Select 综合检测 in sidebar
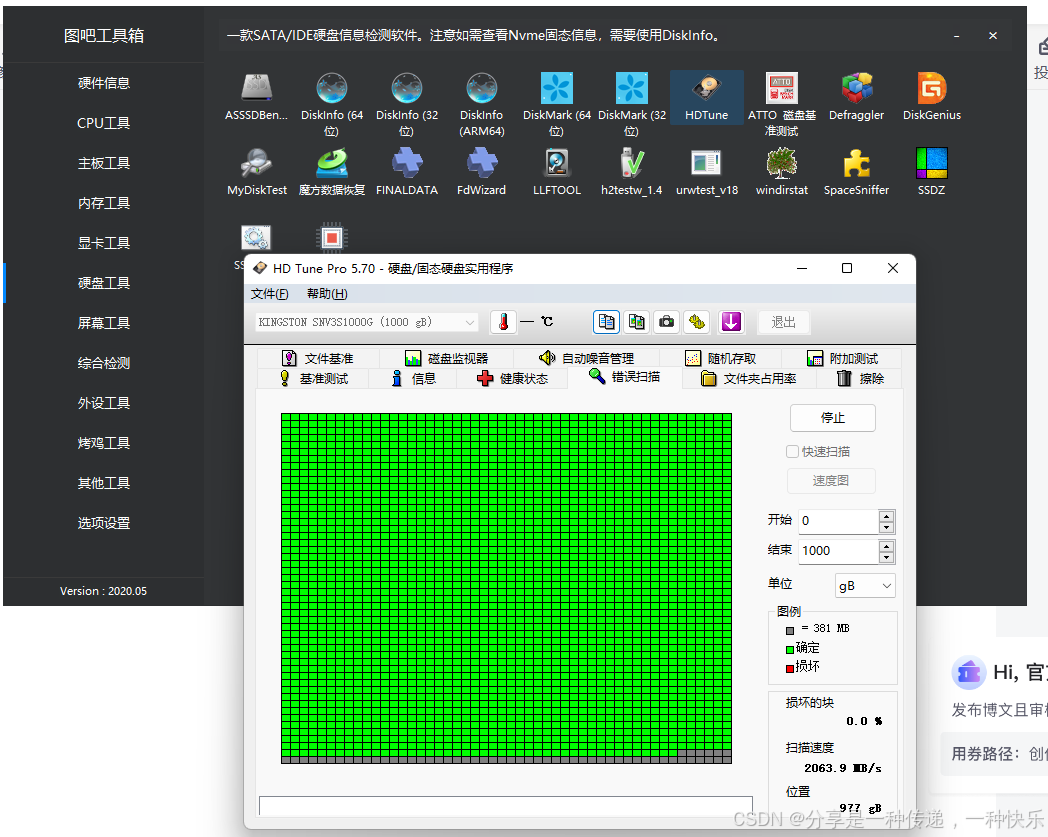1048x837 pixels. point(104,363)
